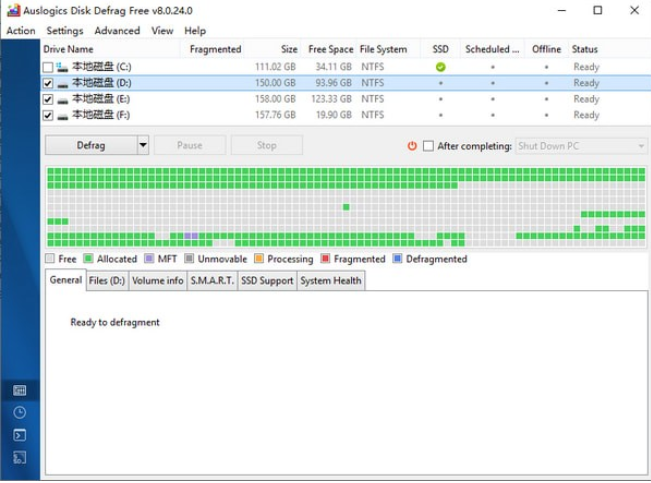Click the 150.00 GB size cell
651x483 pixels.
275,83
